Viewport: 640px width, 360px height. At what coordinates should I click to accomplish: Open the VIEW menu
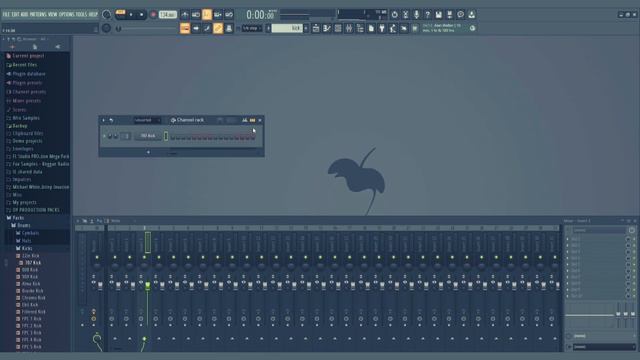(53, 14)
